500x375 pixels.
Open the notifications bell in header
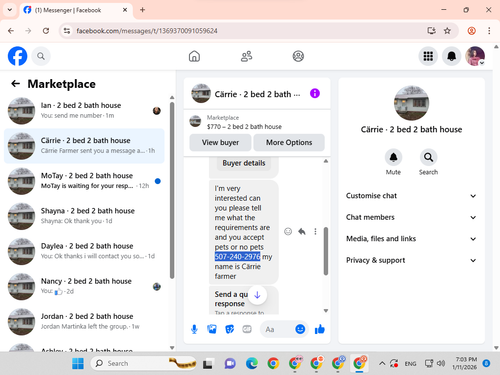[451, 56]
